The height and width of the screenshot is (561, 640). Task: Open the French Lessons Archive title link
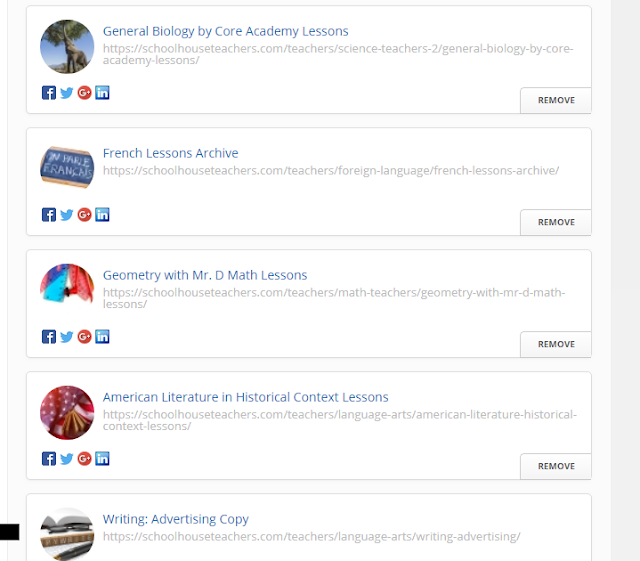171,153
